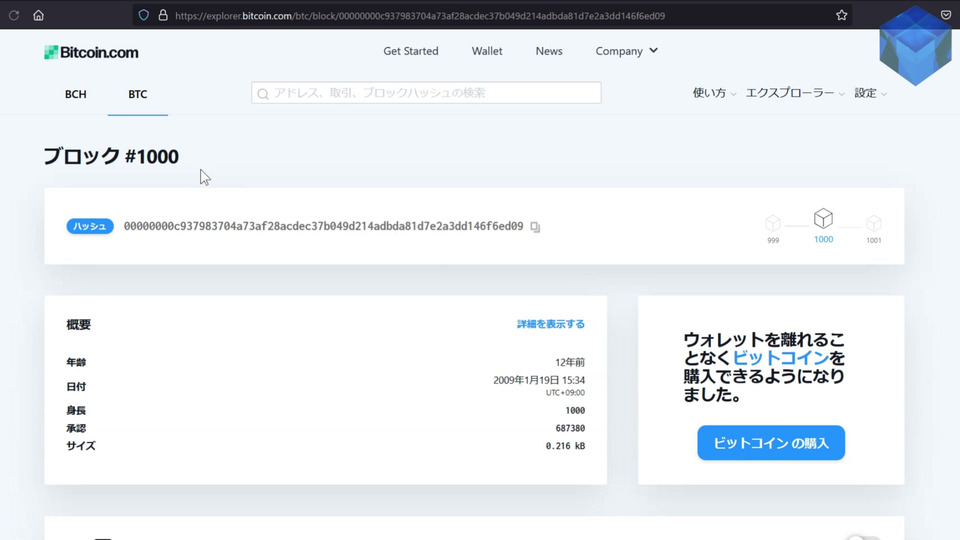The width and height of the screenshot is (960, 540).
Task: Open the News menu item
Action: tap(549, 51)
